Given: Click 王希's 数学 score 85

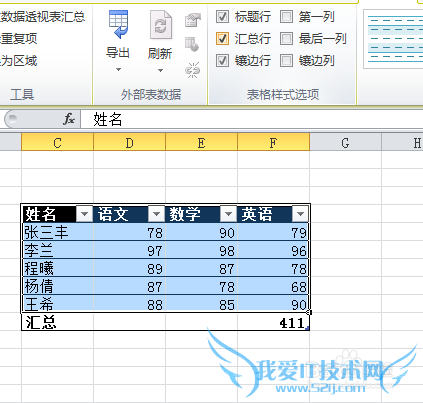Looking at the screenshot, I should [x=202, y=304].
